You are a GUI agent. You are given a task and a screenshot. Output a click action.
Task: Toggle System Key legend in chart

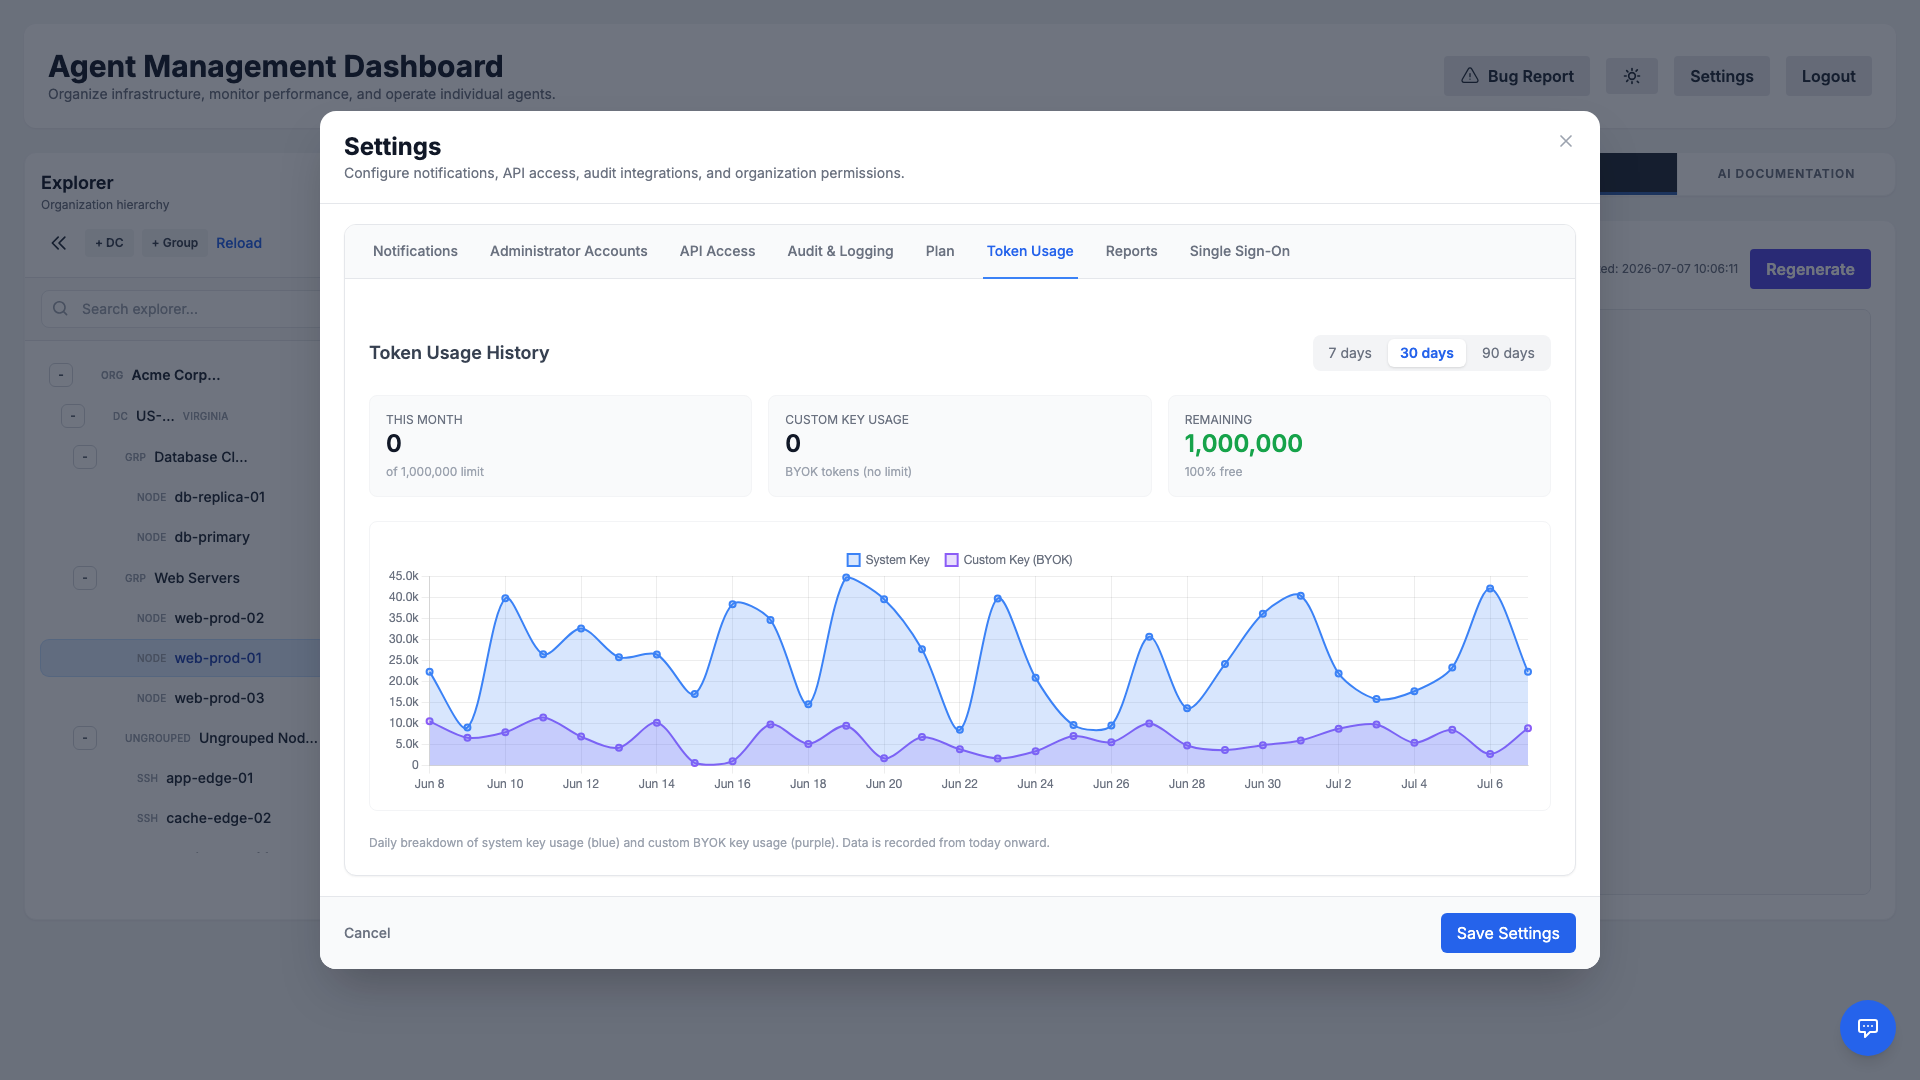(x=888, y=560)
